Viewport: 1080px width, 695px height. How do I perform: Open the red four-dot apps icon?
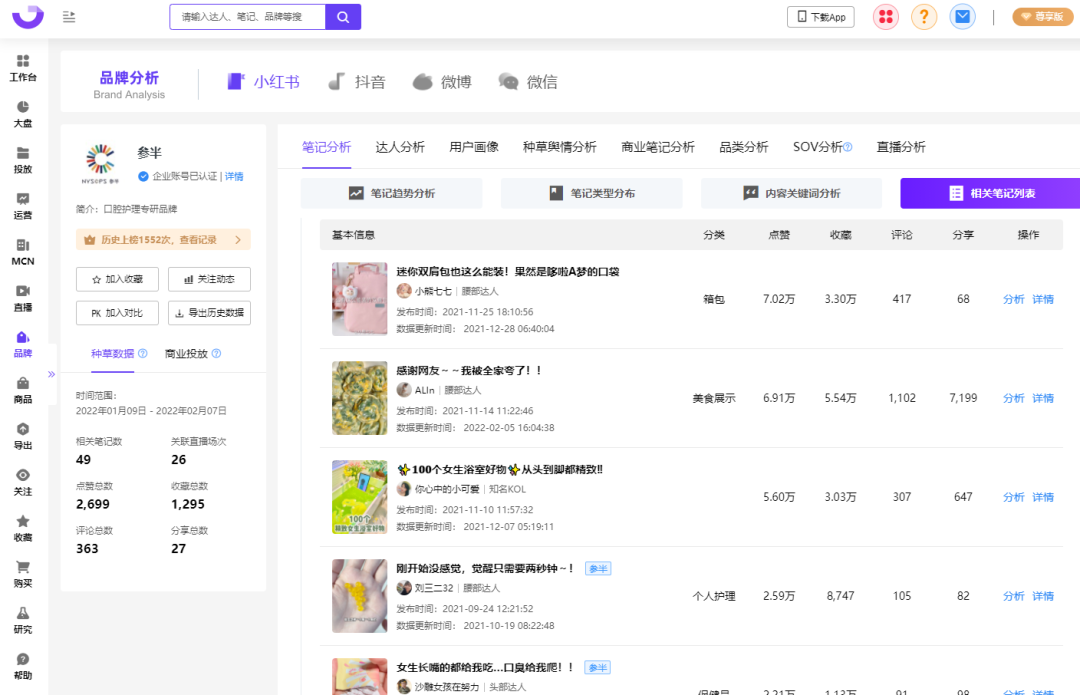coord(886,17)
